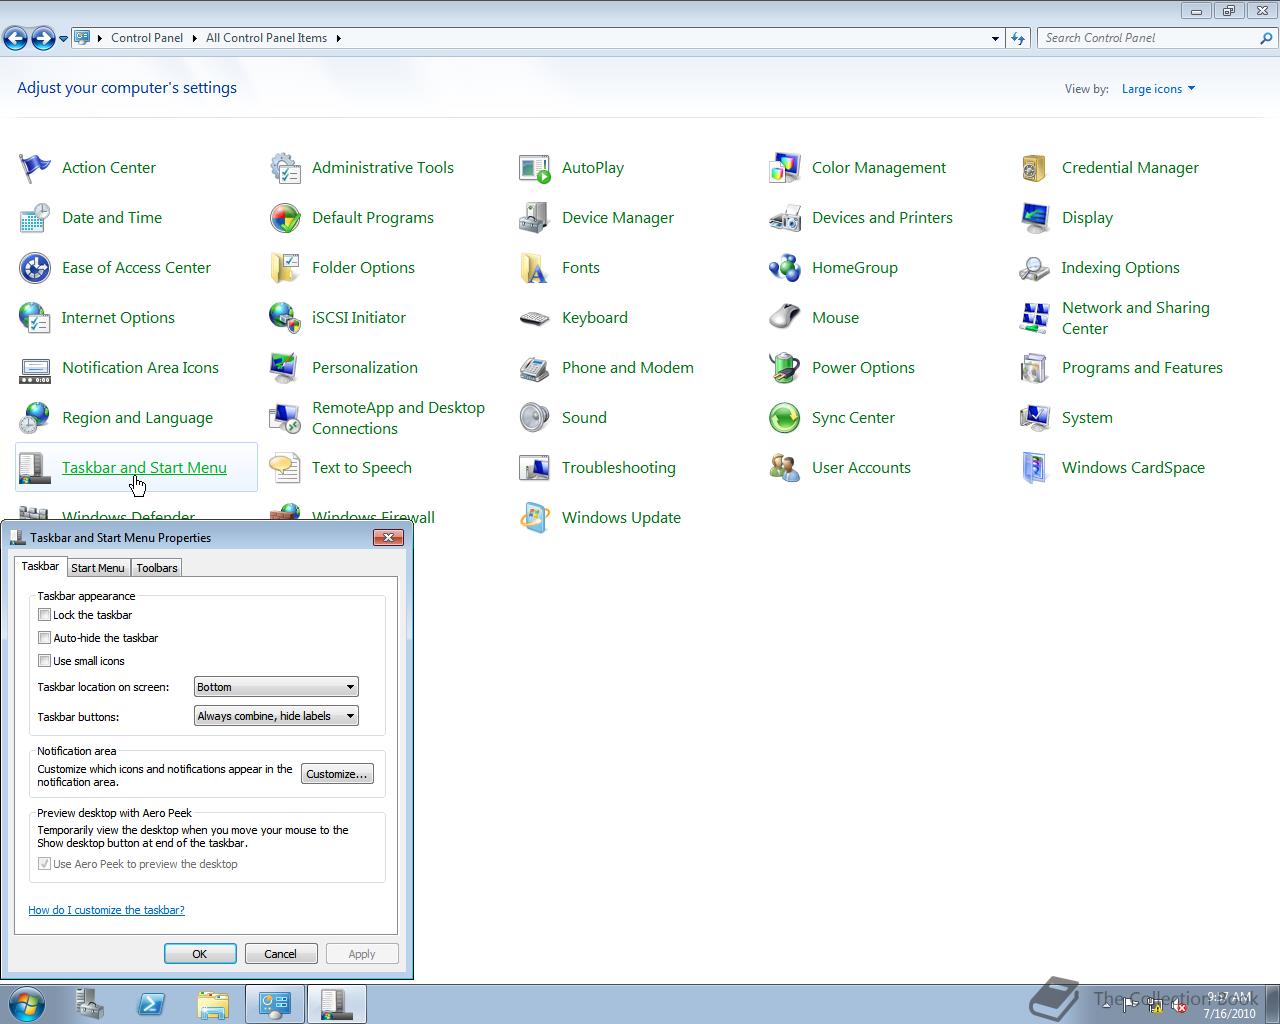Open the Device Manager icon
The image size is (1280, 1024).
(535, 218)
